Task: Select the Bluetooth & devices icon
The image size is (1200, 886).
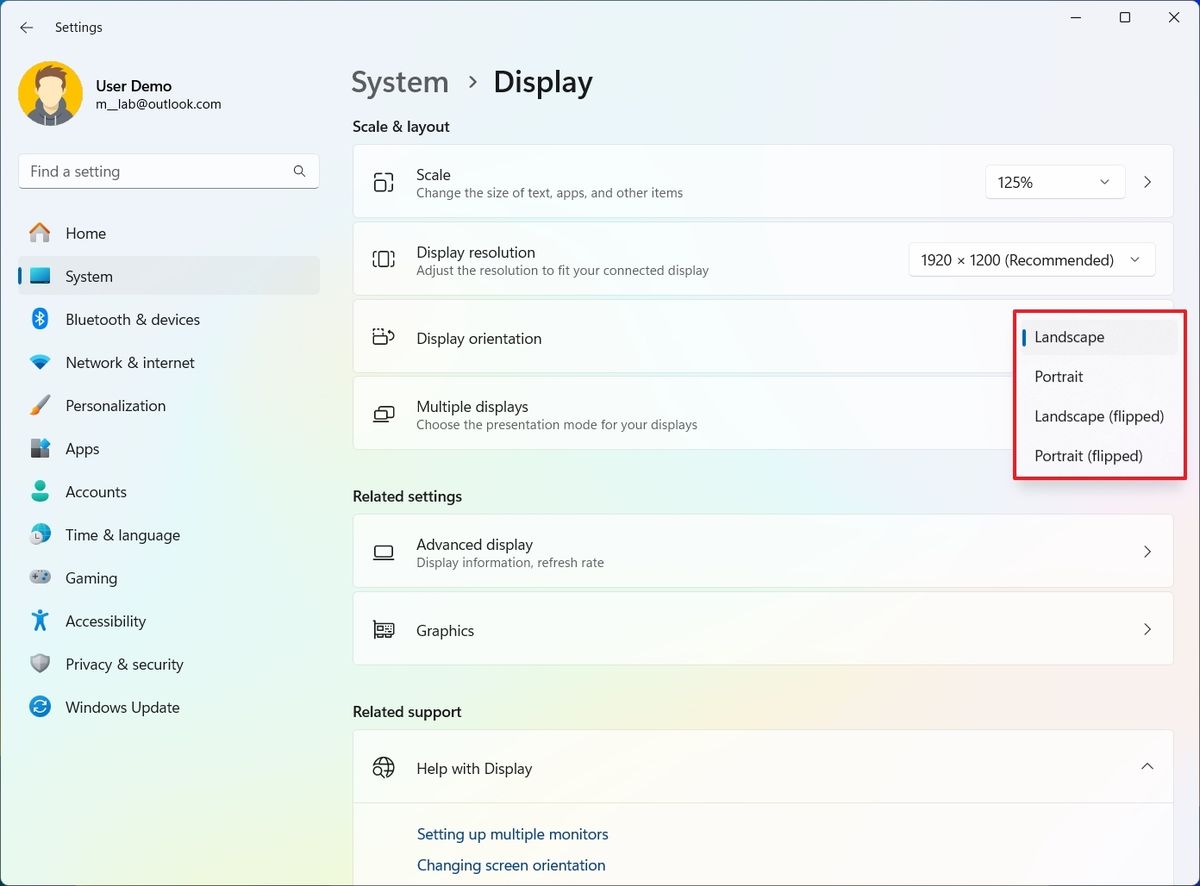Action: (x=39, y=319)
